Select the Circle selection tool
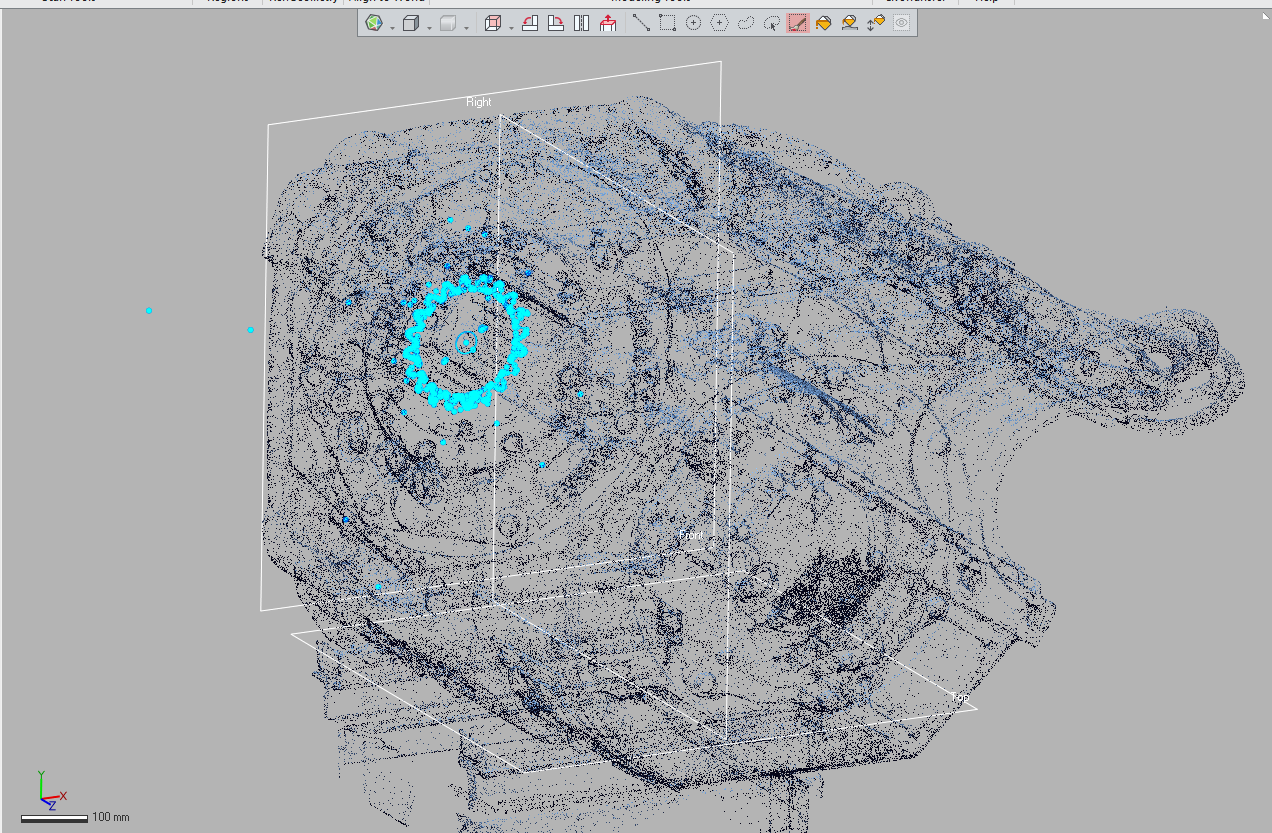 click(x=693, y=23)
